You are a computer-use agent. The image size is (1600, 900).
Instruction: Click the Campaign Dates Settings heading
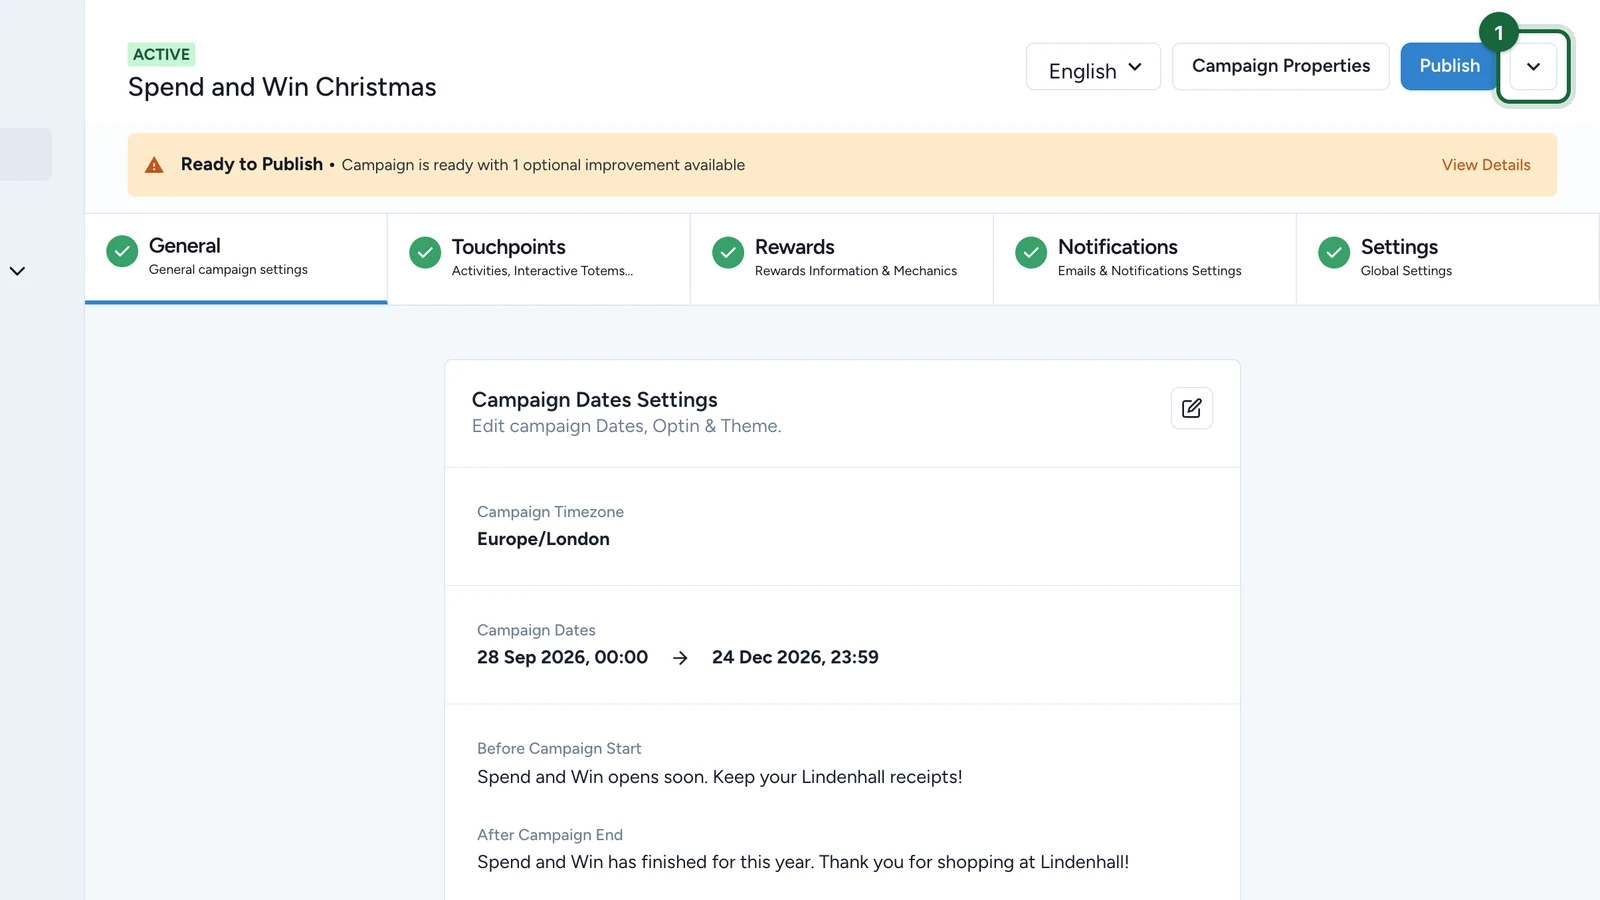click(595, 400)
